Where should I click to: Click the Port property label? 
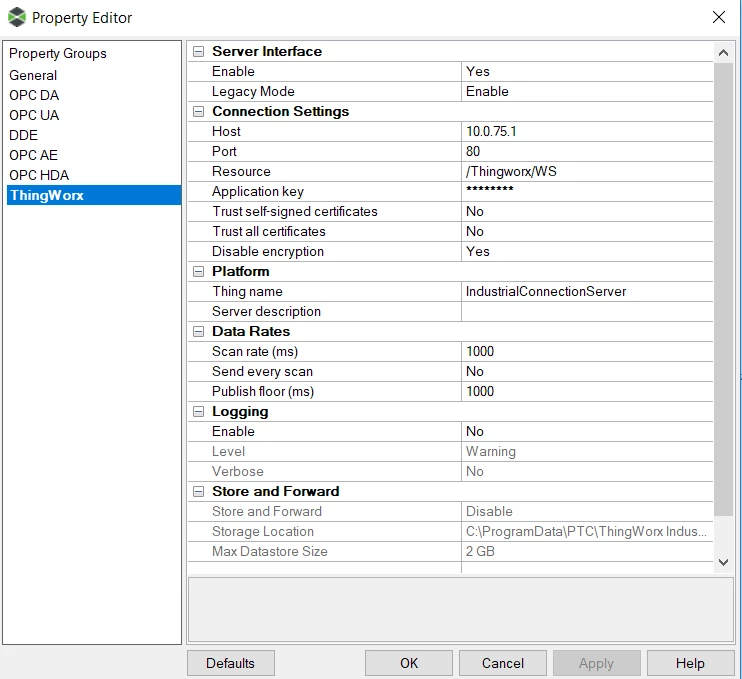224,151
